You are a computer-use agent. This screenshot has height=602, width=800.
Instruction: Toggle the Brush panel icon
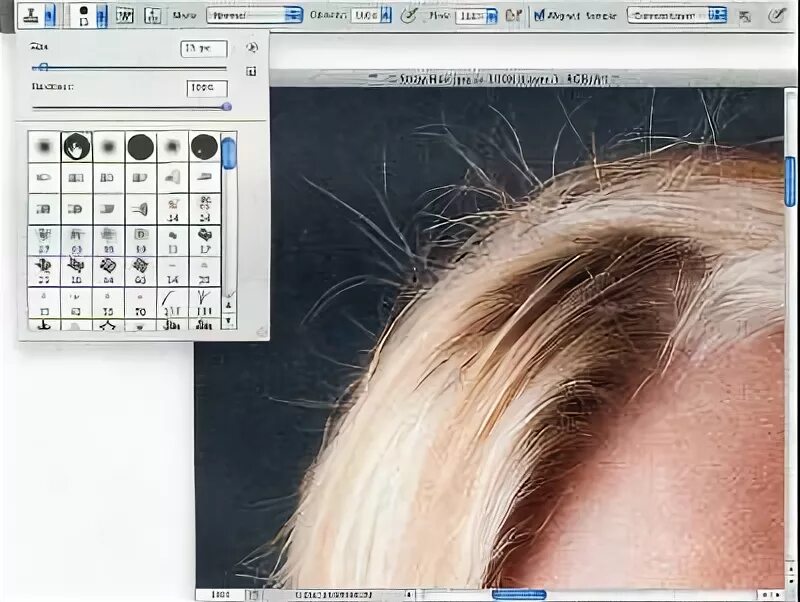125,16
